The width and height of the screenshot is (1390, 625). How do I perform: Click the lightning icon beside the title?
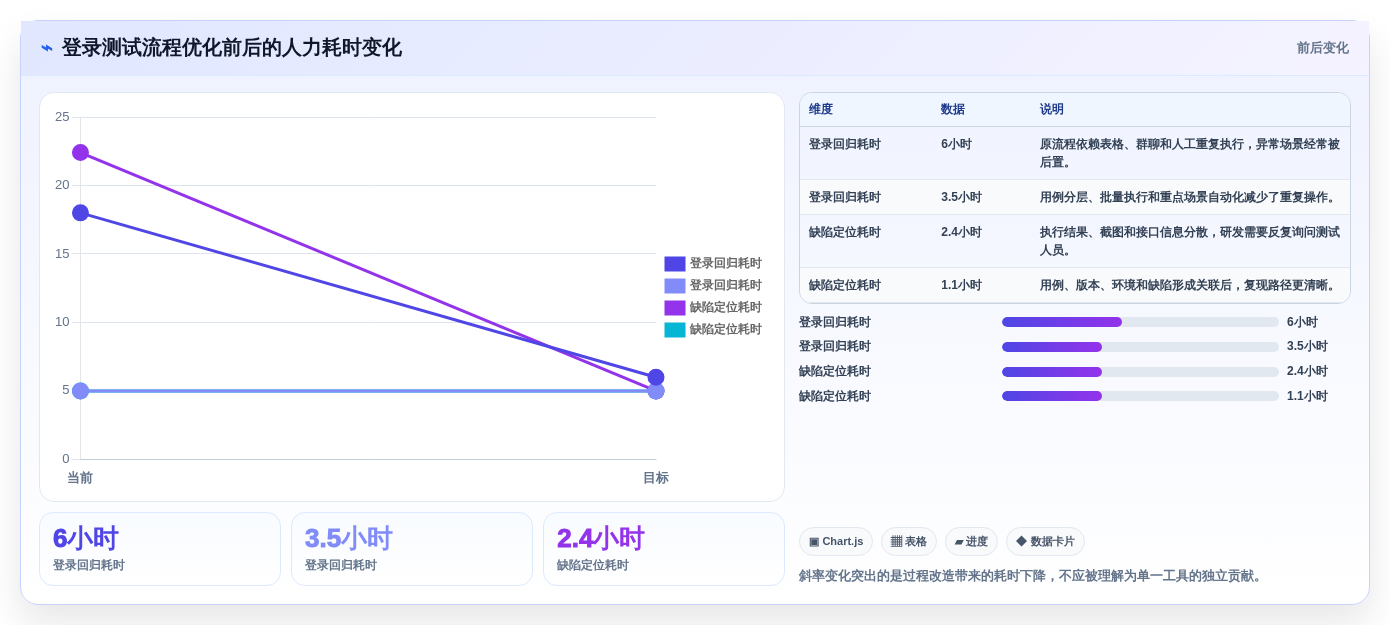[47, 48]
